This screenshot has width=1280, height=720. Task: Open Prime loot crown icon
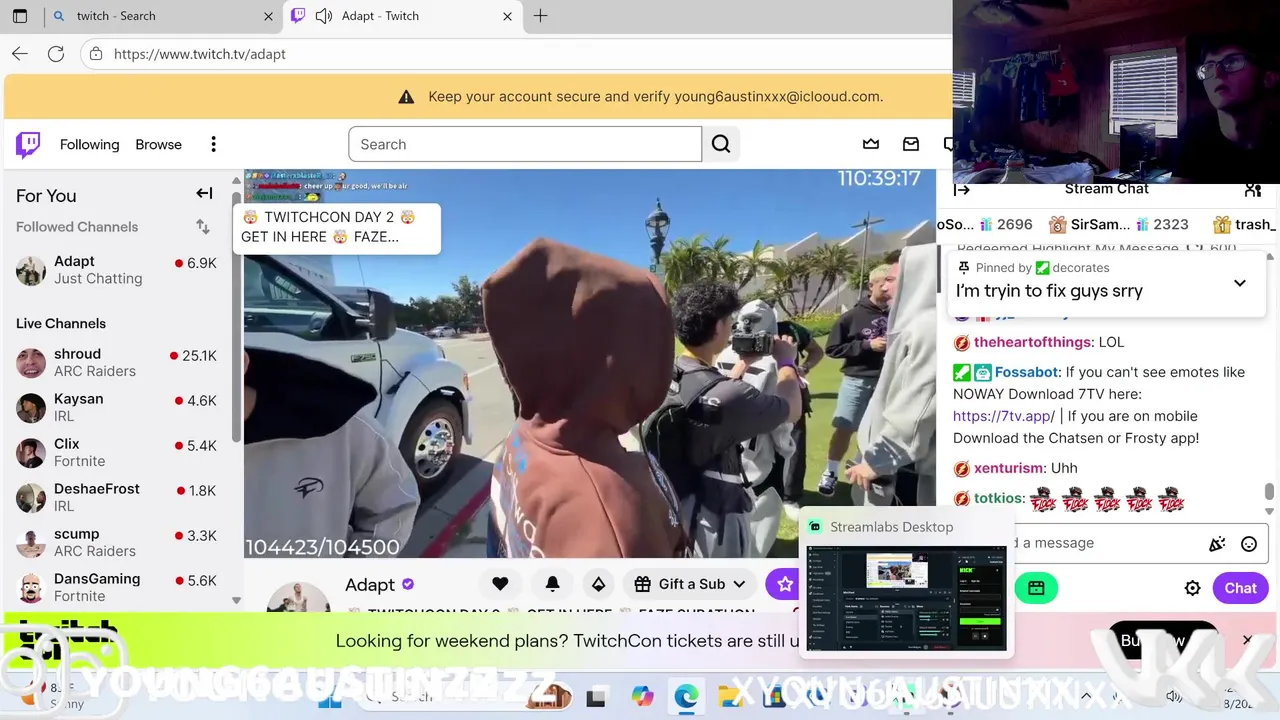(x=871, y=144)
